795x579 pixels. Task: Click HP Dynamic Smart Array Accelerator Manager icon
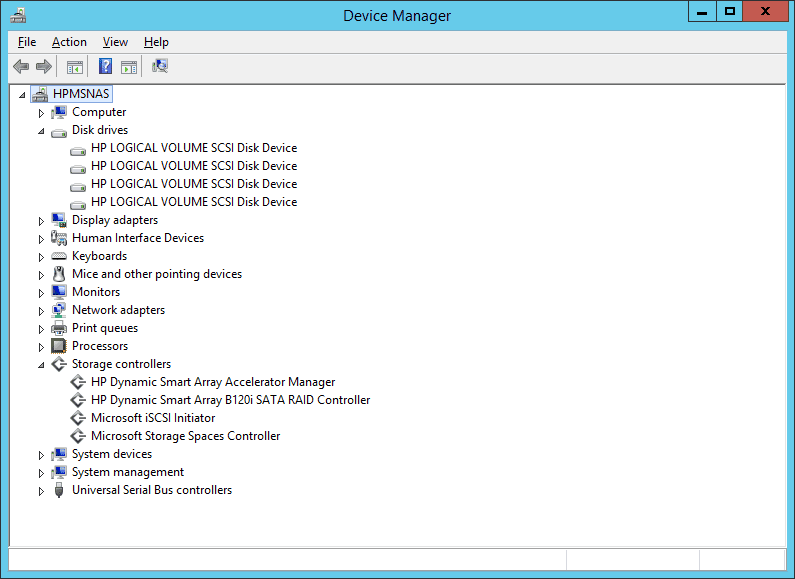(78, 382)
